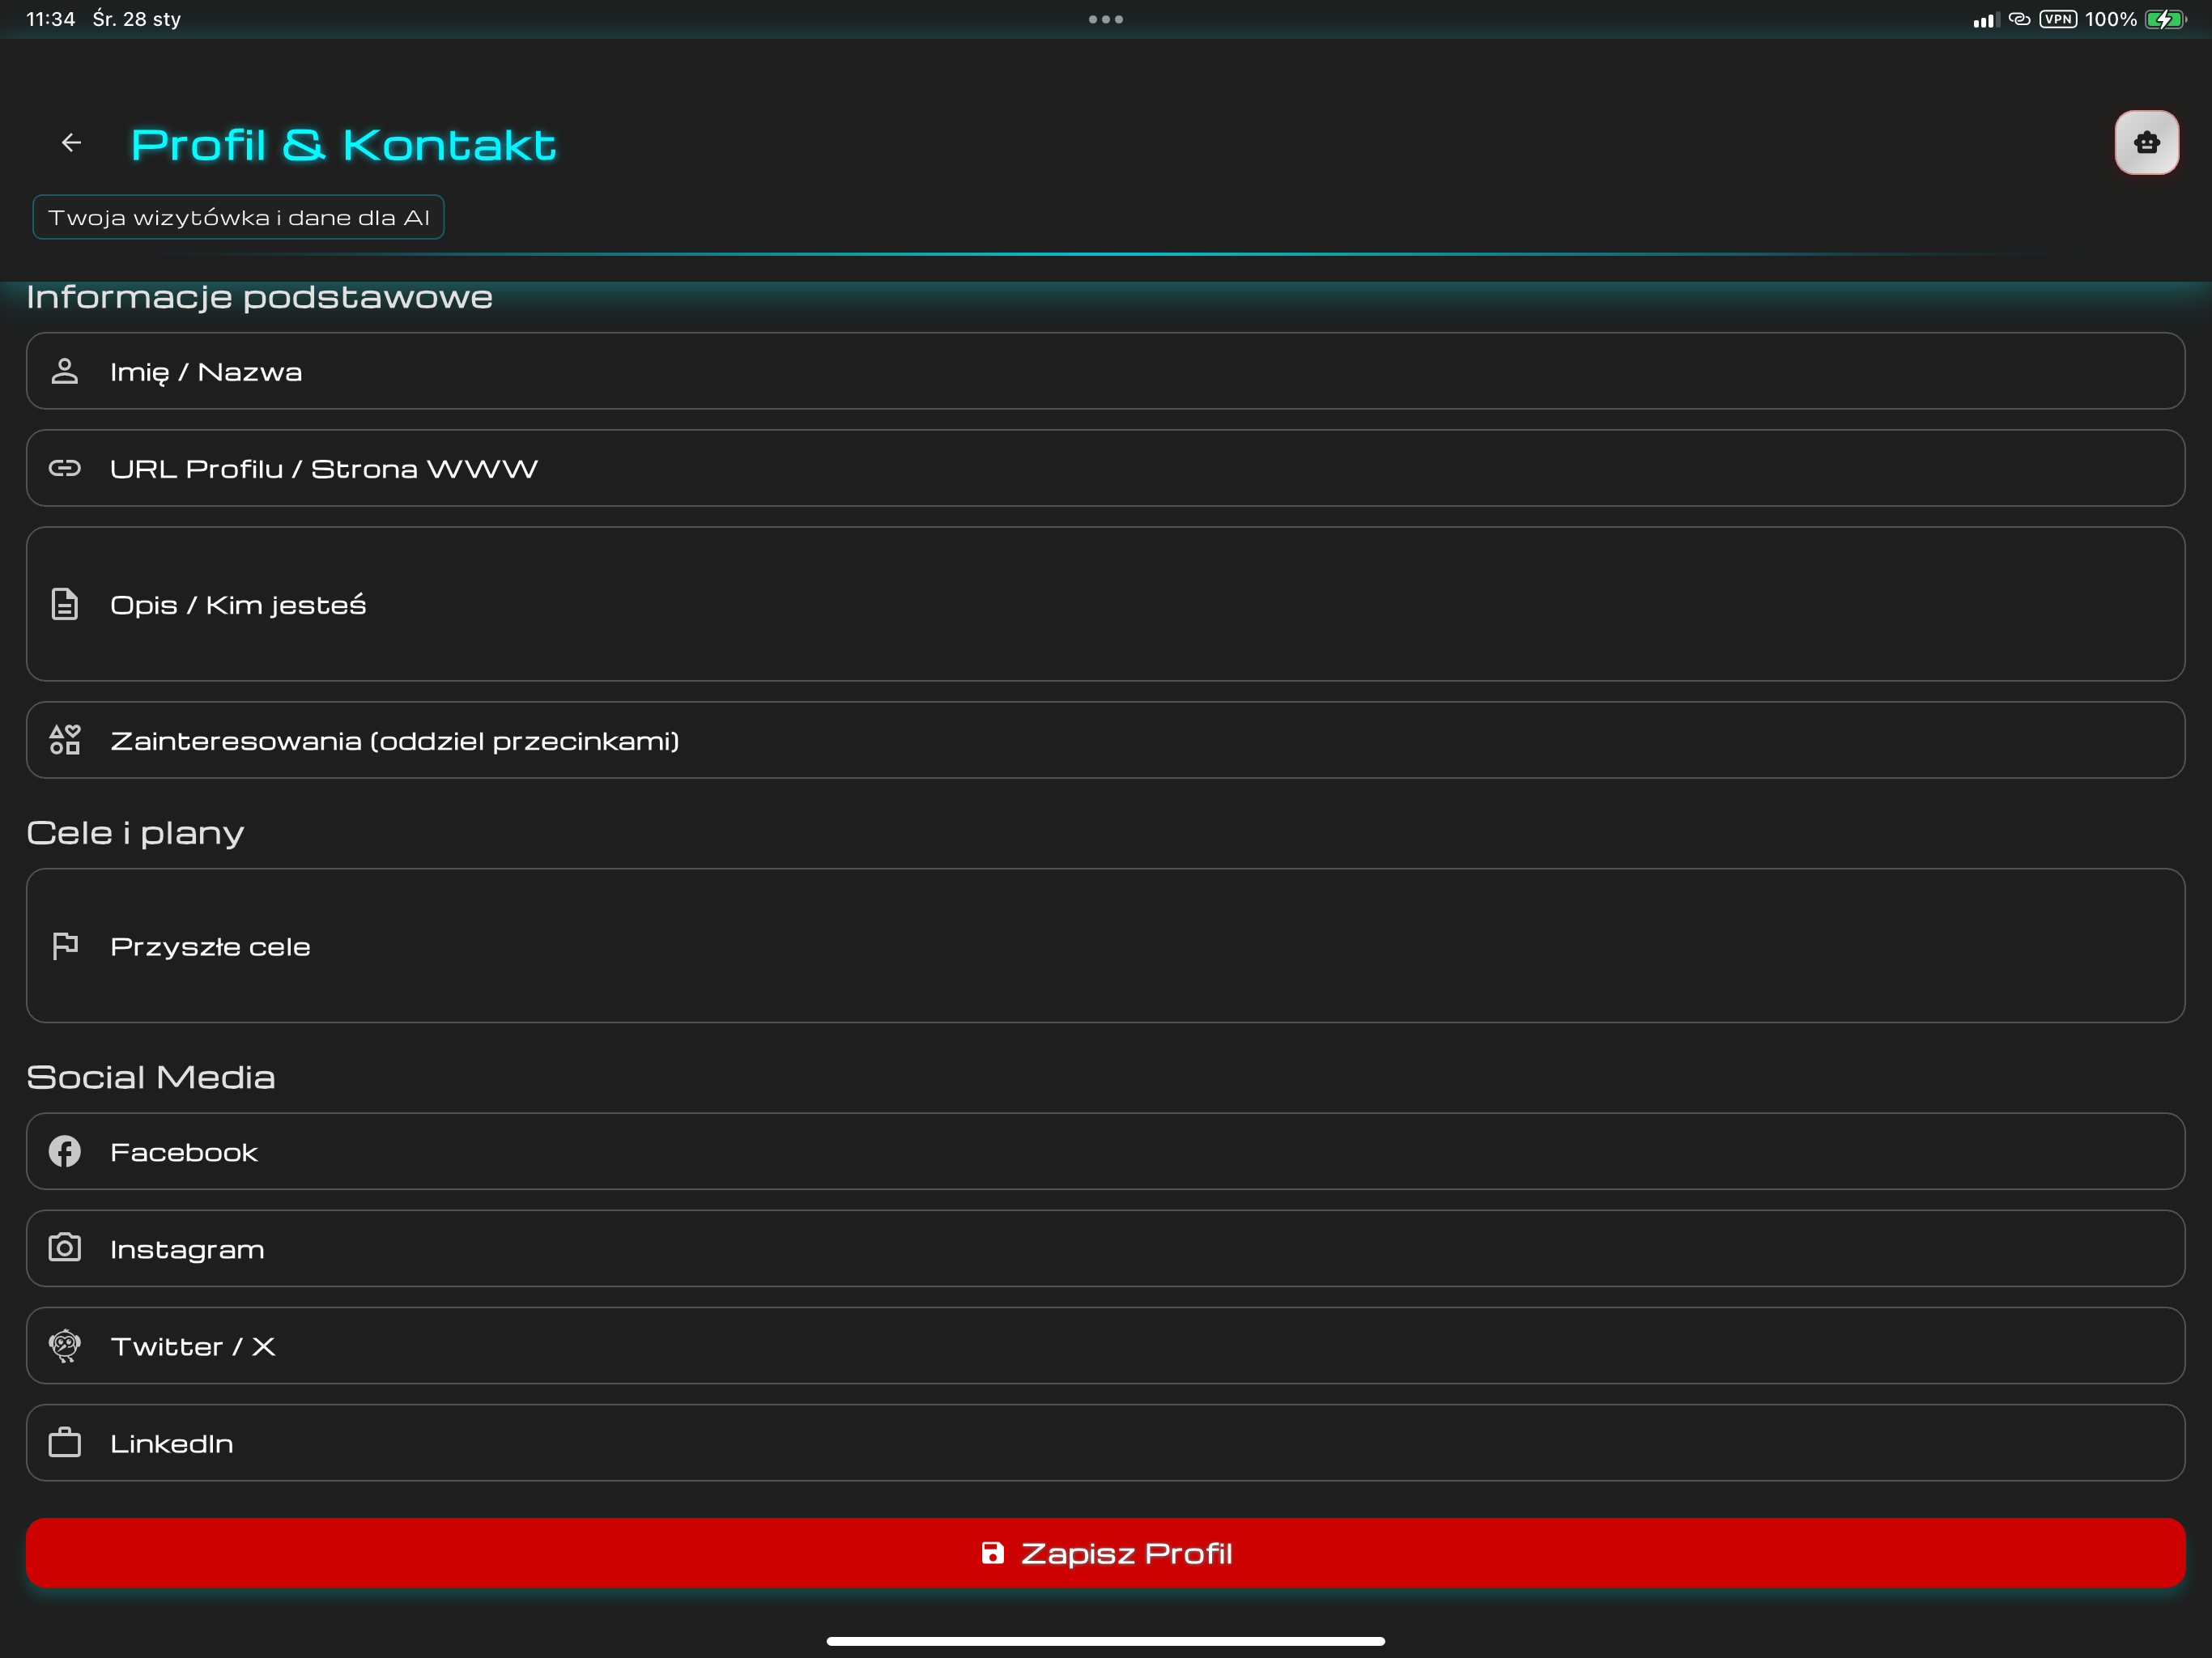The image size is (2212, 1658).
Task: Tap the battery status icon
Action: [2166, 19]
